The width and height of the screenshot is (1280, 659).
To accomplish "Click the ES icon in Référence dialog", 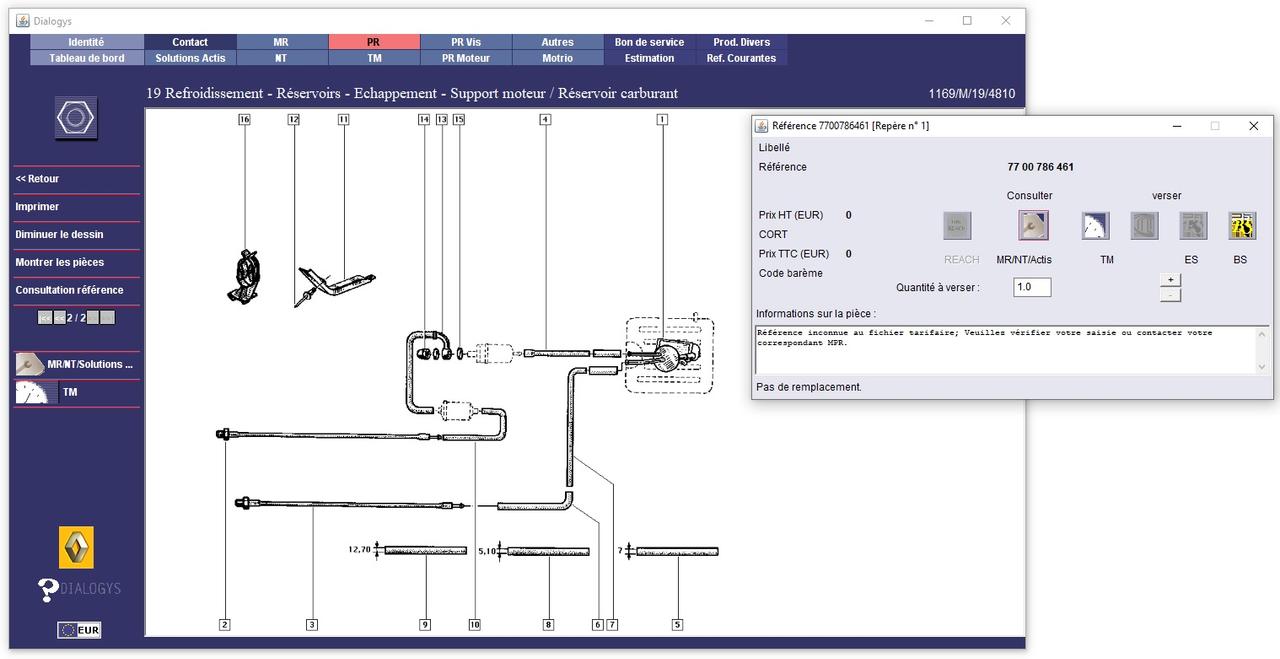I will pos(1193,226).
